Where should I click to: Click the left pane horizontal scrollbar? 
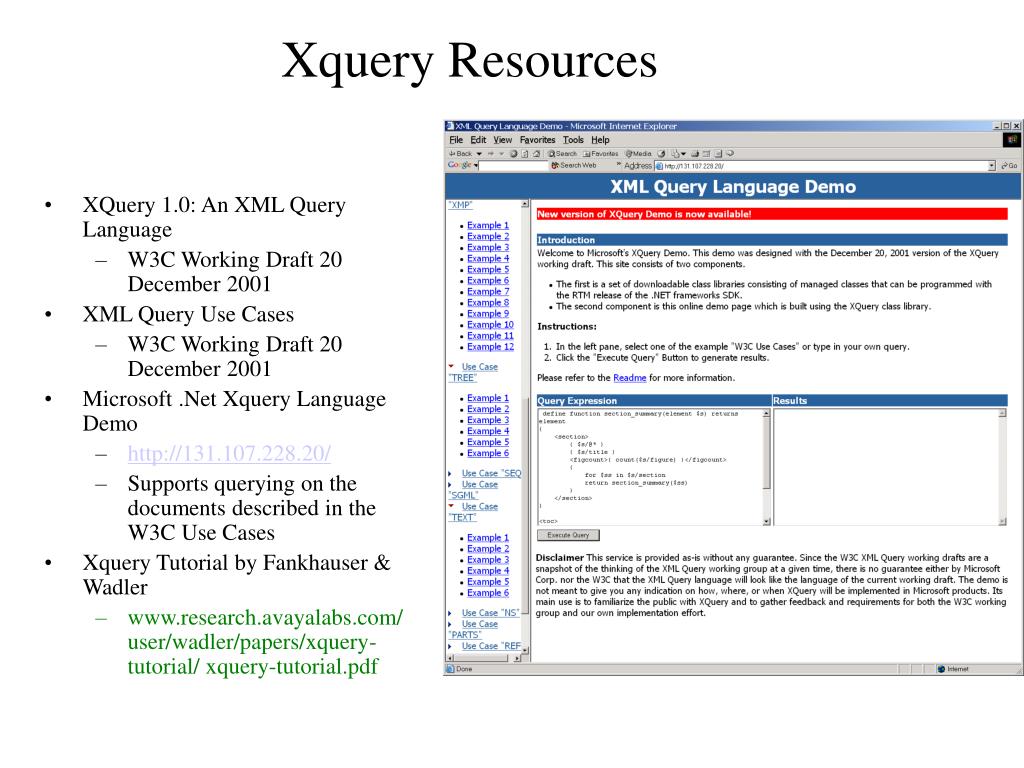(484, 658)
